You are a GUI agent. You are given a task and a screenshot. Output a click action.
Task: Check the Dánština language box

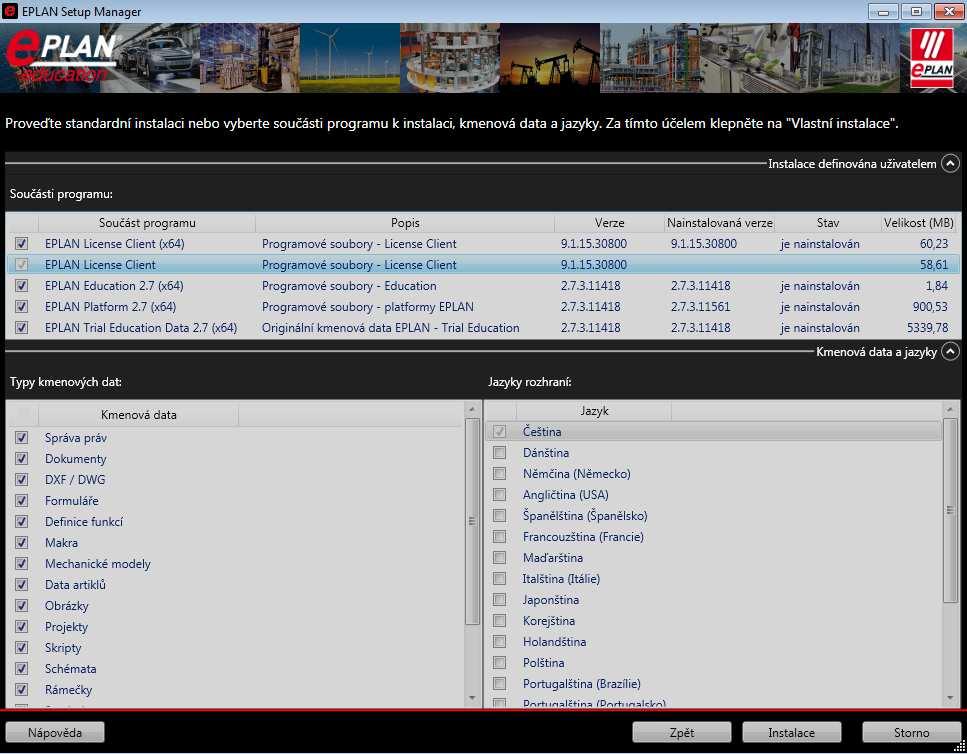500,453
